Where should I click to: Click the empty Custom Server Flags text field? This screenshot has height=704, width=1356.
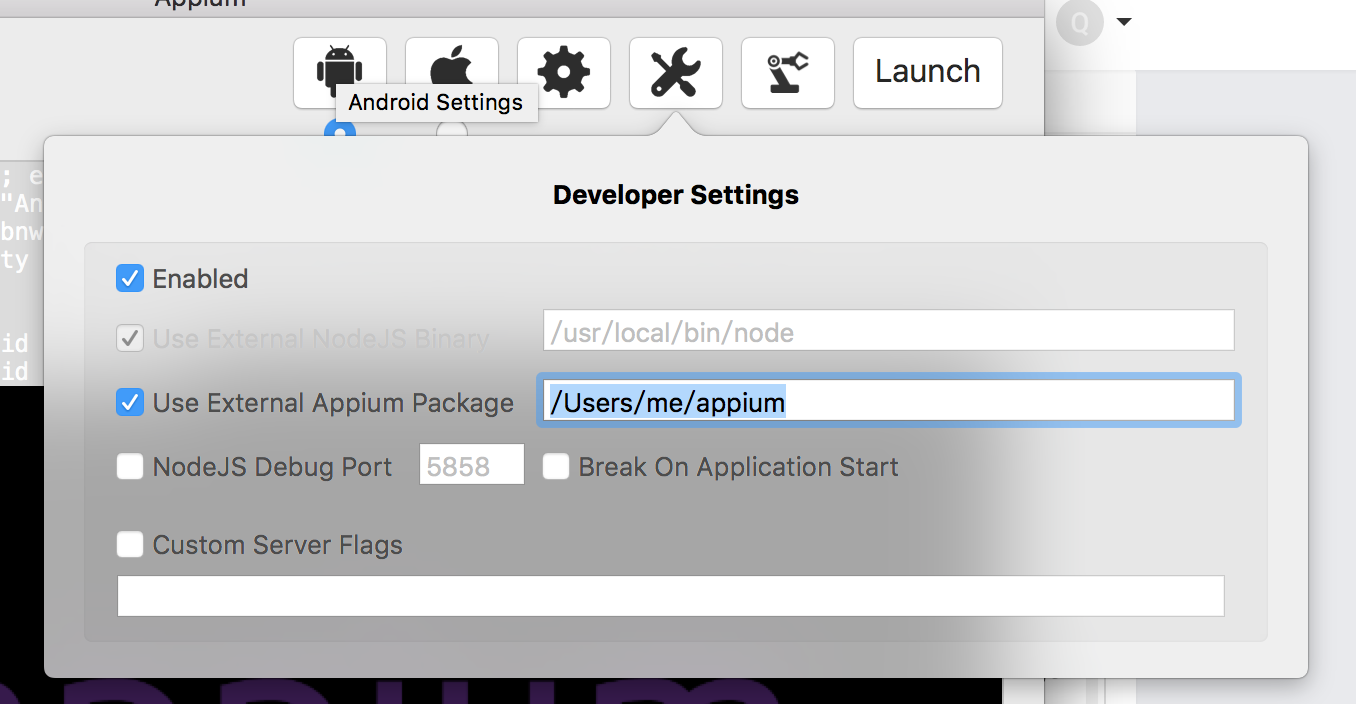(x=671, y=596)
